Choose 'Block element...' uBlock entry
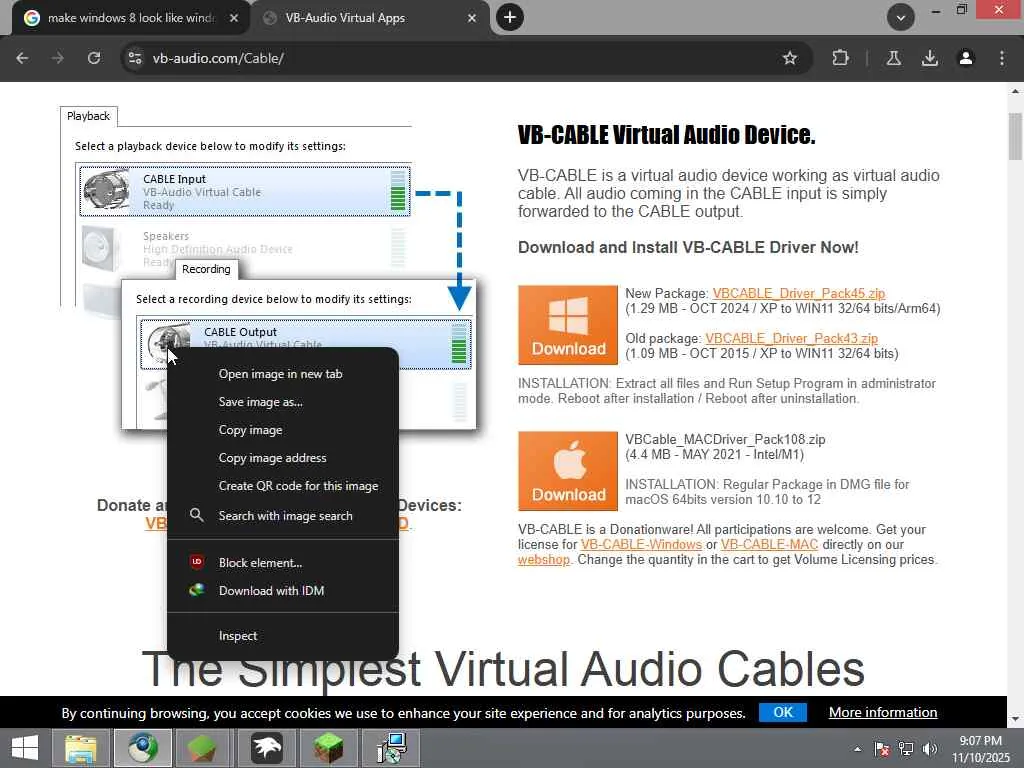The image size is (1024, 768). (283, 562)
